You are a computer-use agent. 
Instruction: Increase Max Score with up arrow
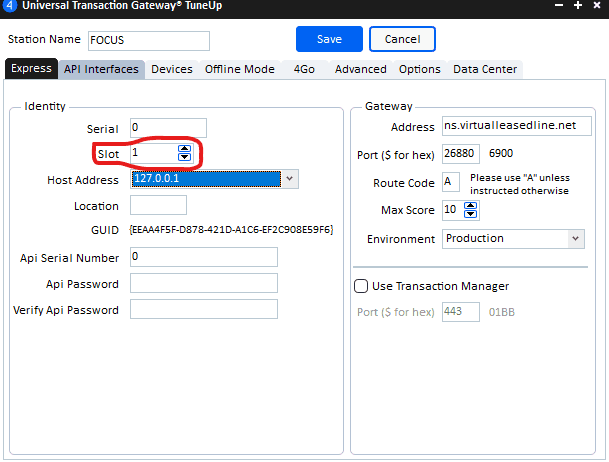pyautogui.click(x=472, y=205)
